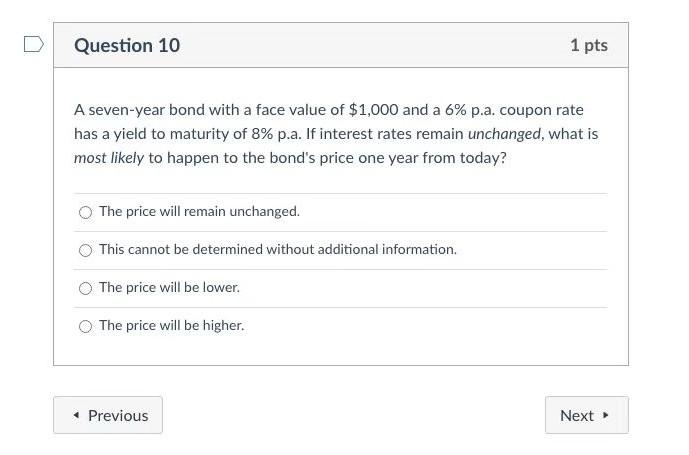Click the answer text "The price will be higher."
689x455 pixels.
point(171,325)
